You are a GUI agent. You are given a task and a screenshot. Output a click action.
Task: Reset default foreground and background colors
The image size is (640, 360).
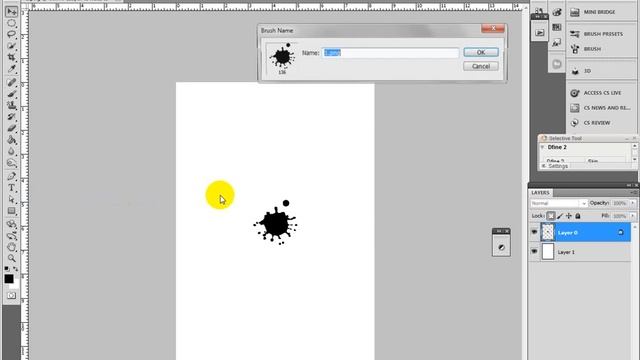pos(7,269)
